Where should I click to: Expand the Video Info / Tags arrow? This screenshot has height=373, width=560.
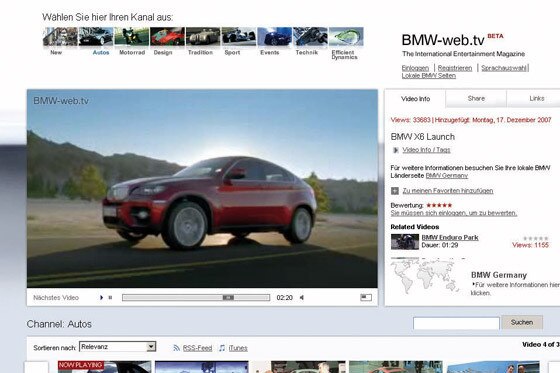395,150
